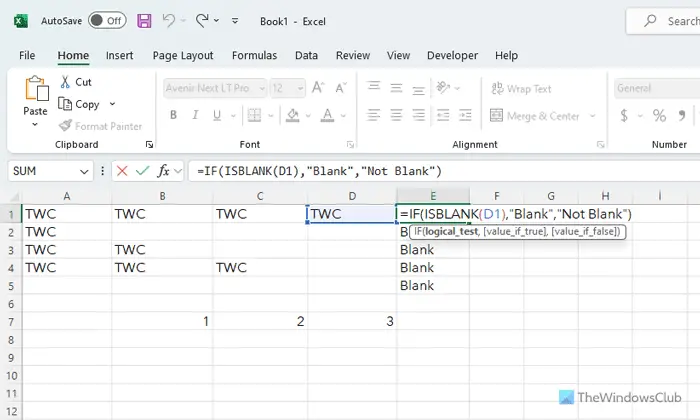Open the Formulas ribbon tab

click(254, 55)
